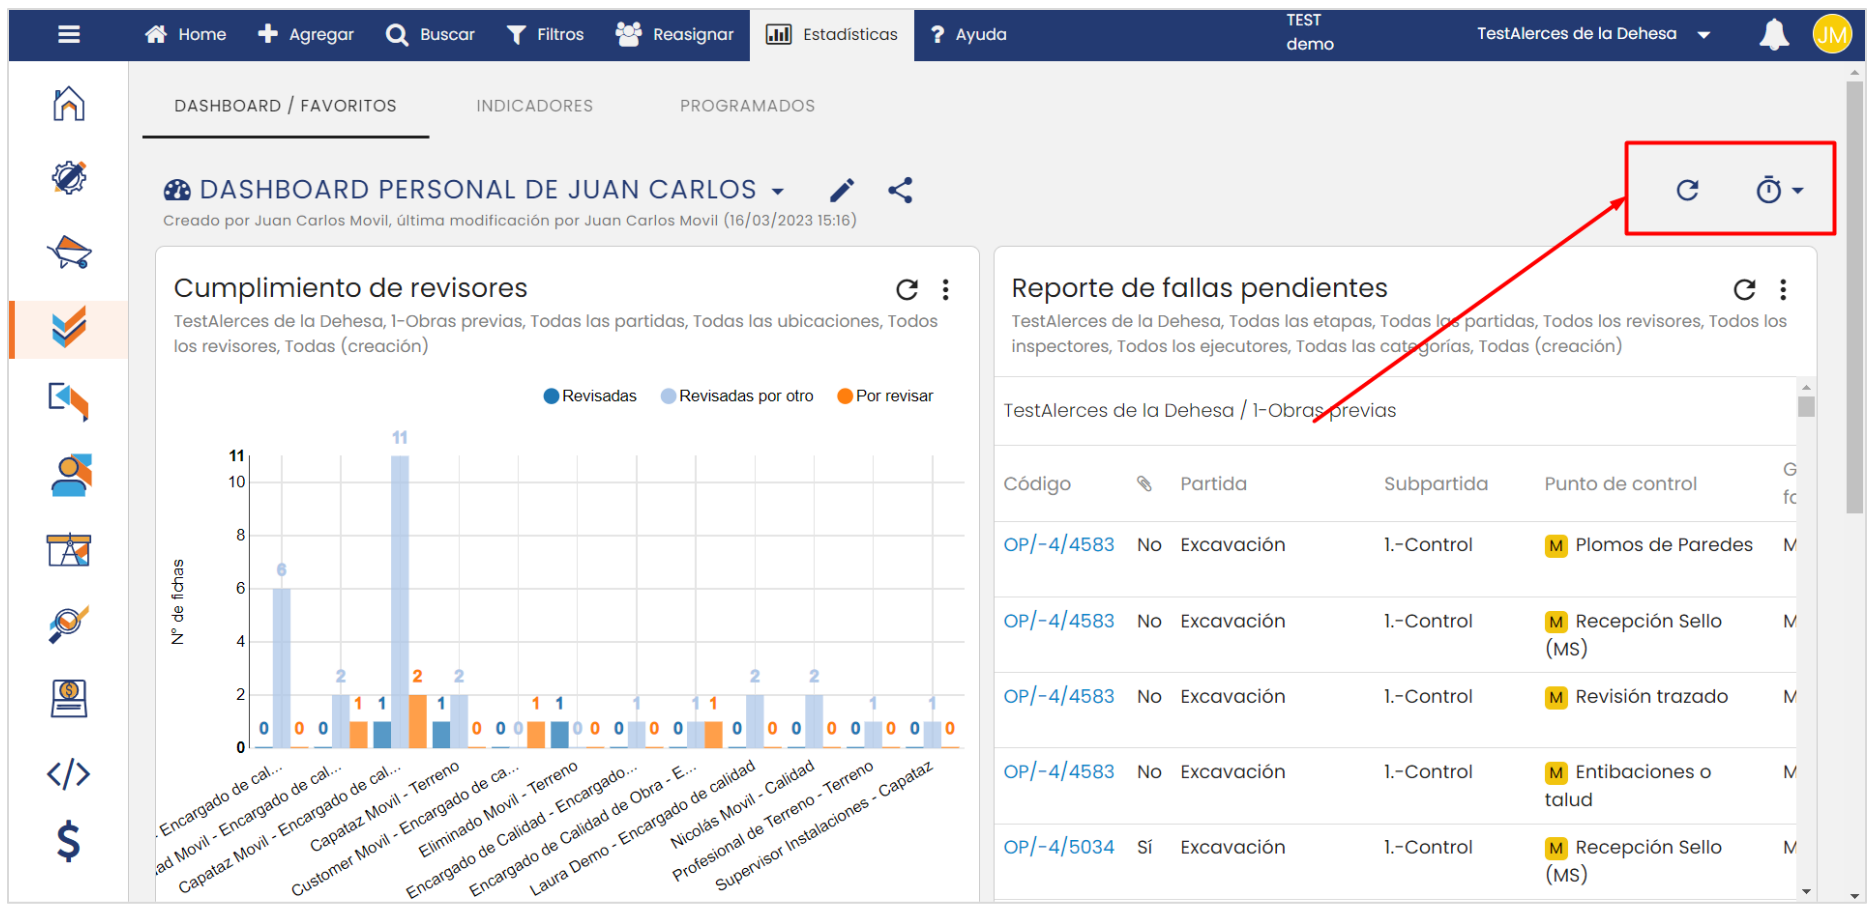Click the dollar sign sidebar icon
Viewport: 1872px width, 909px height.
click(x=68, y=841)
